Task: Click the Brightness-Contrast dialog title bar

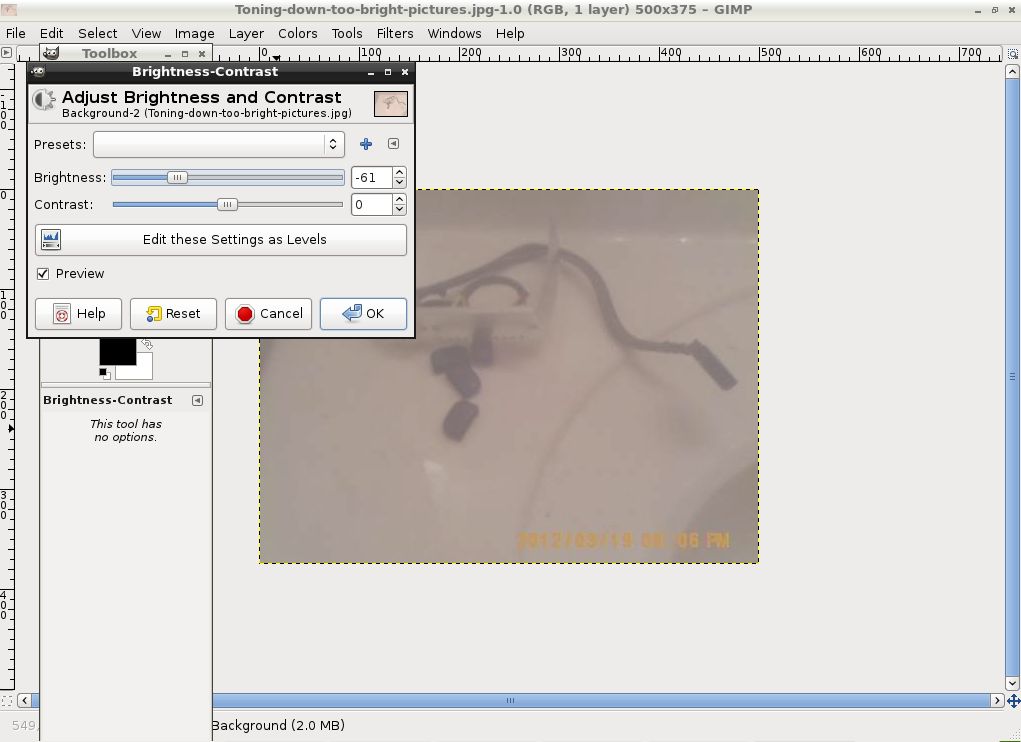Action: click(221, 72)
